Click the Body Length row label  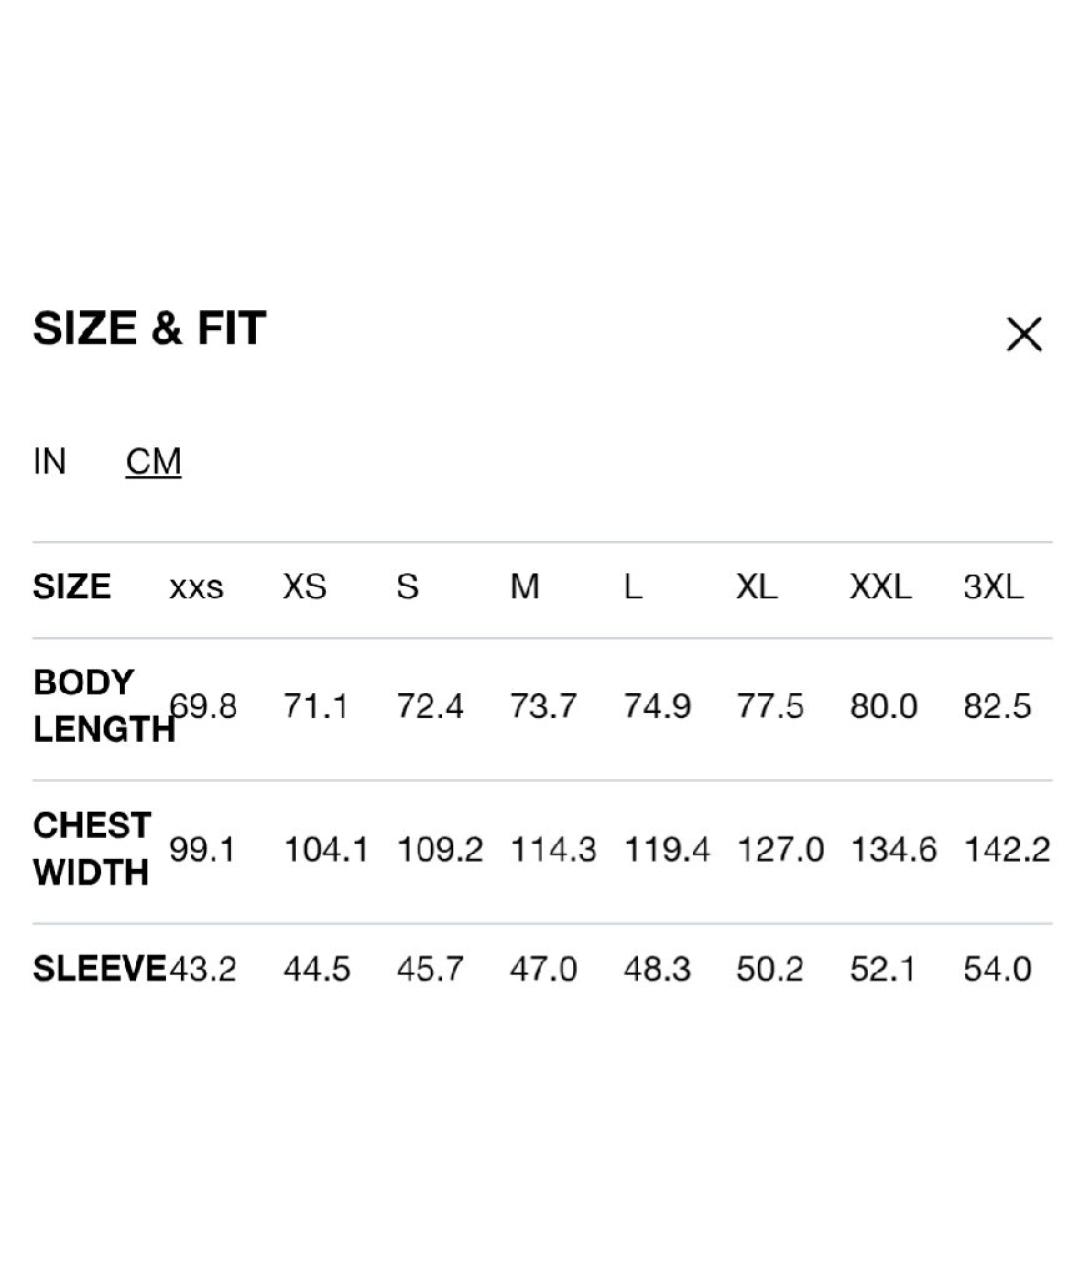tap(100, 706)
